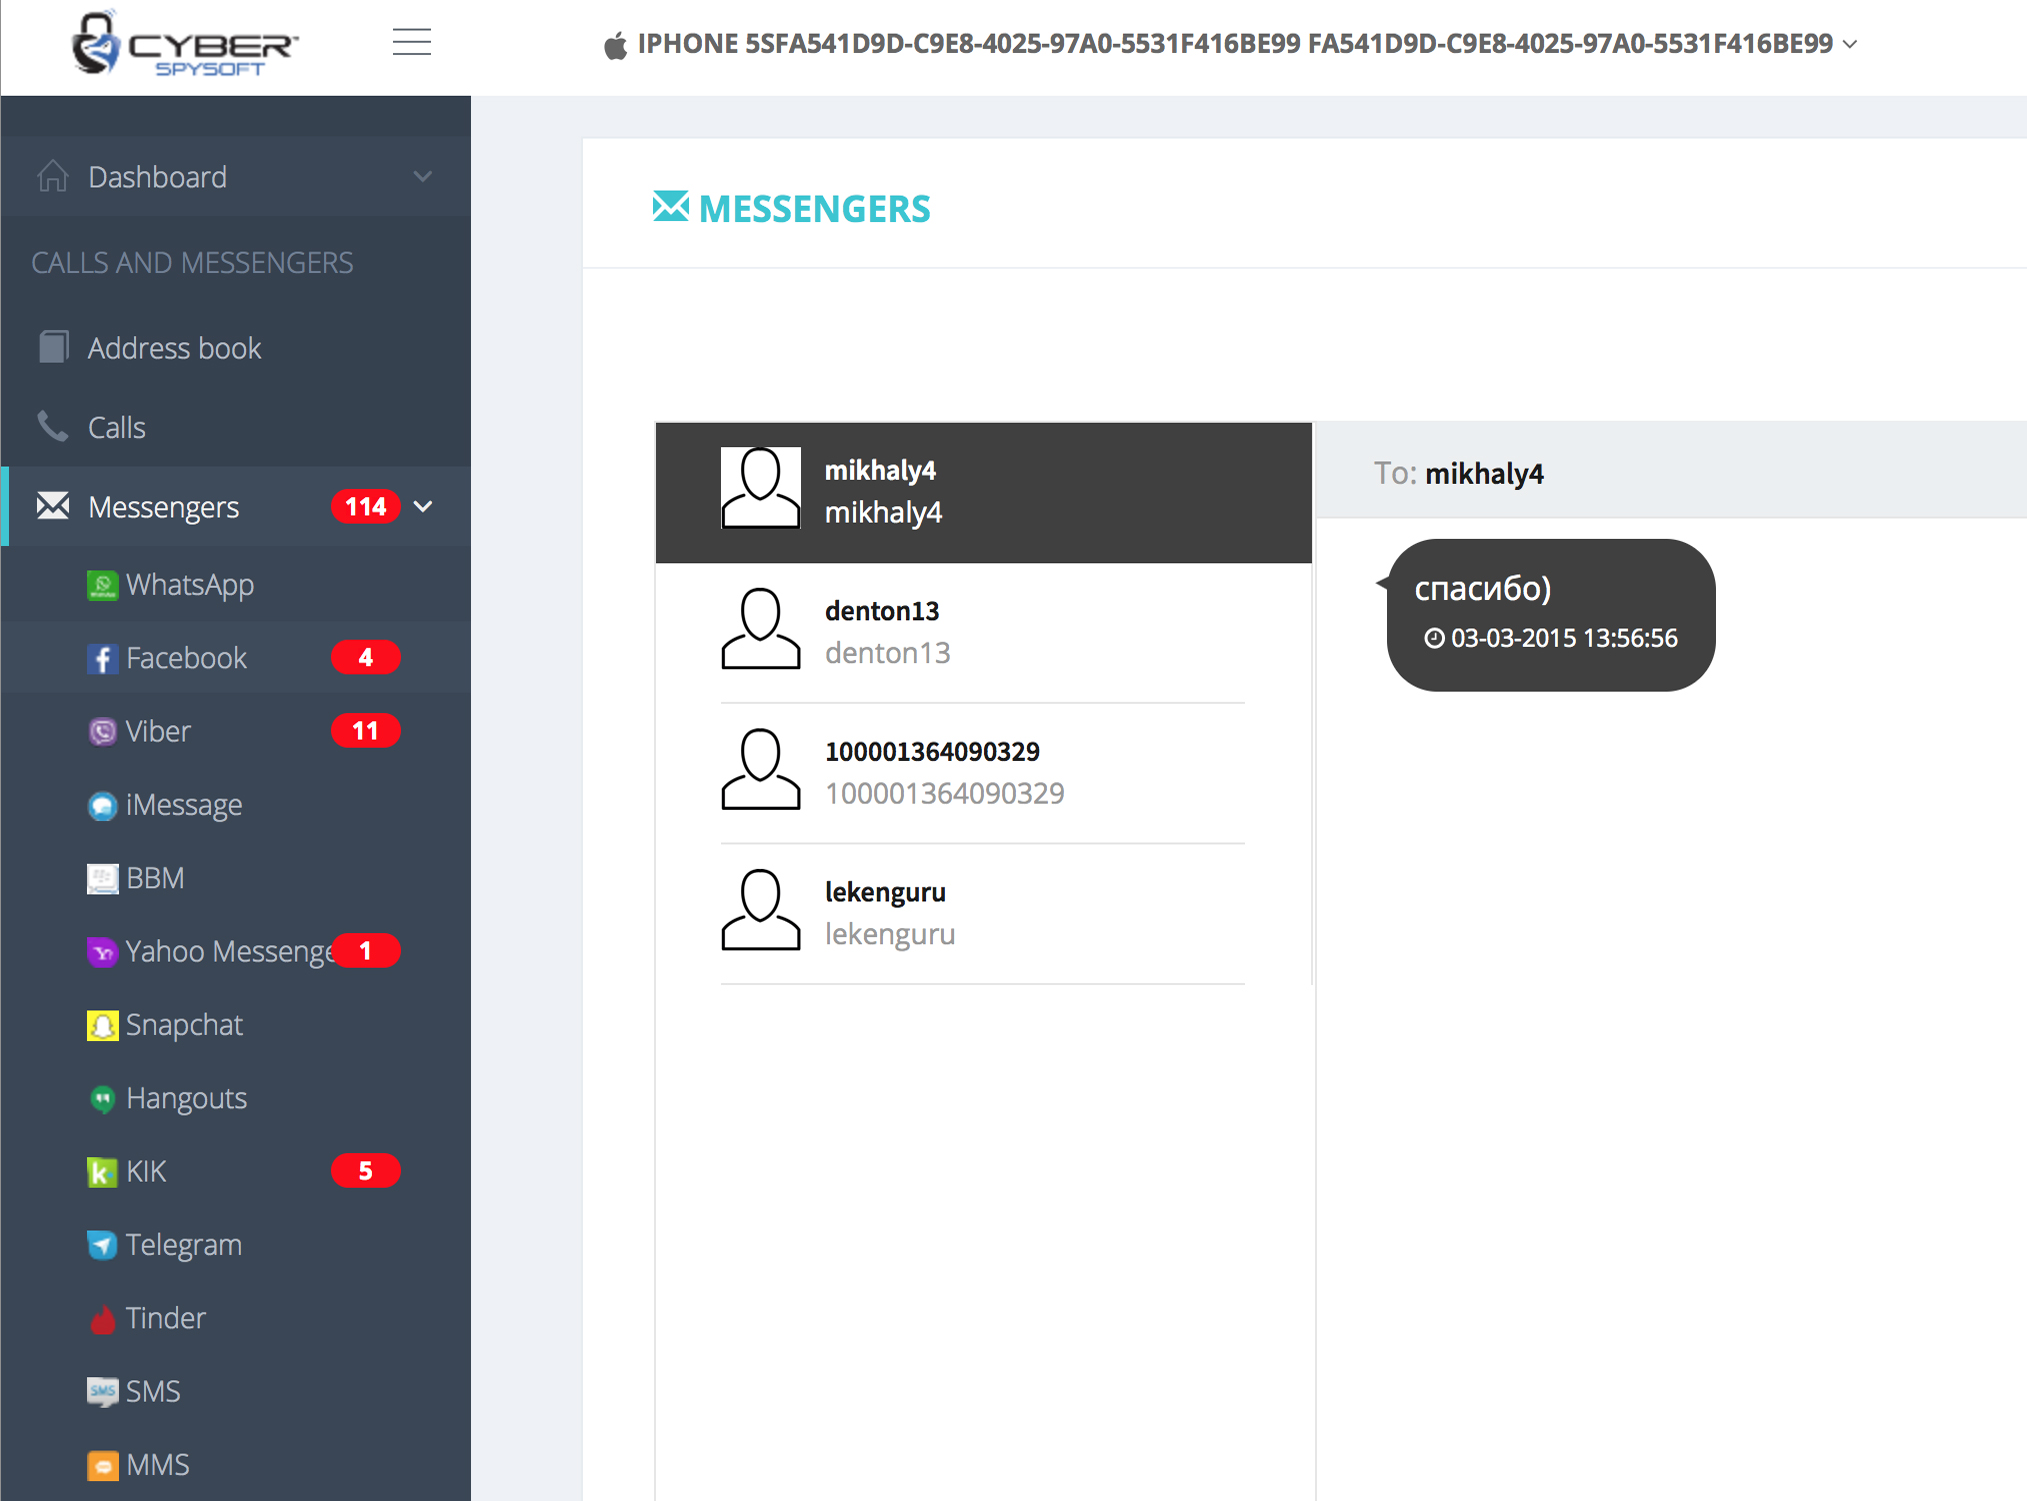Open the Address book menu item
This screenshot has width=2027, height=1501.
(174, 348)
